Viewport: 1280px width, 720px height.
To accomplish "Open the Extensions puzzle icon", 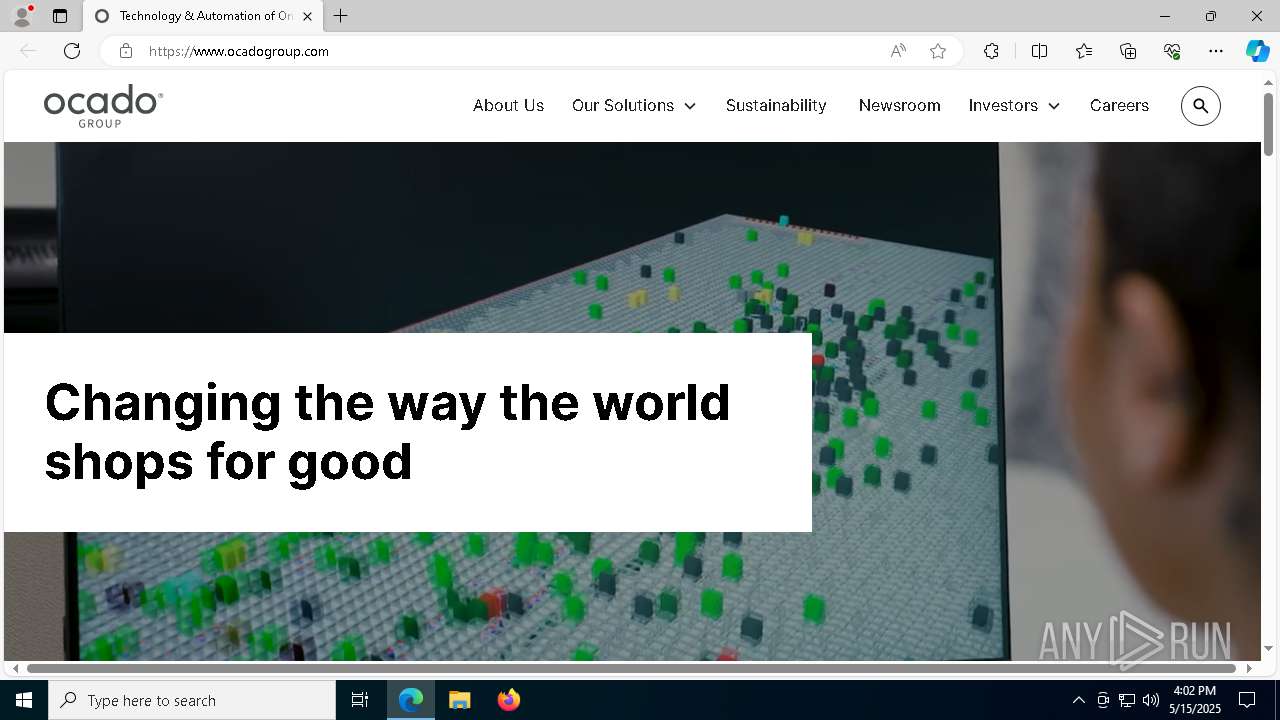I will coord(991,51).
